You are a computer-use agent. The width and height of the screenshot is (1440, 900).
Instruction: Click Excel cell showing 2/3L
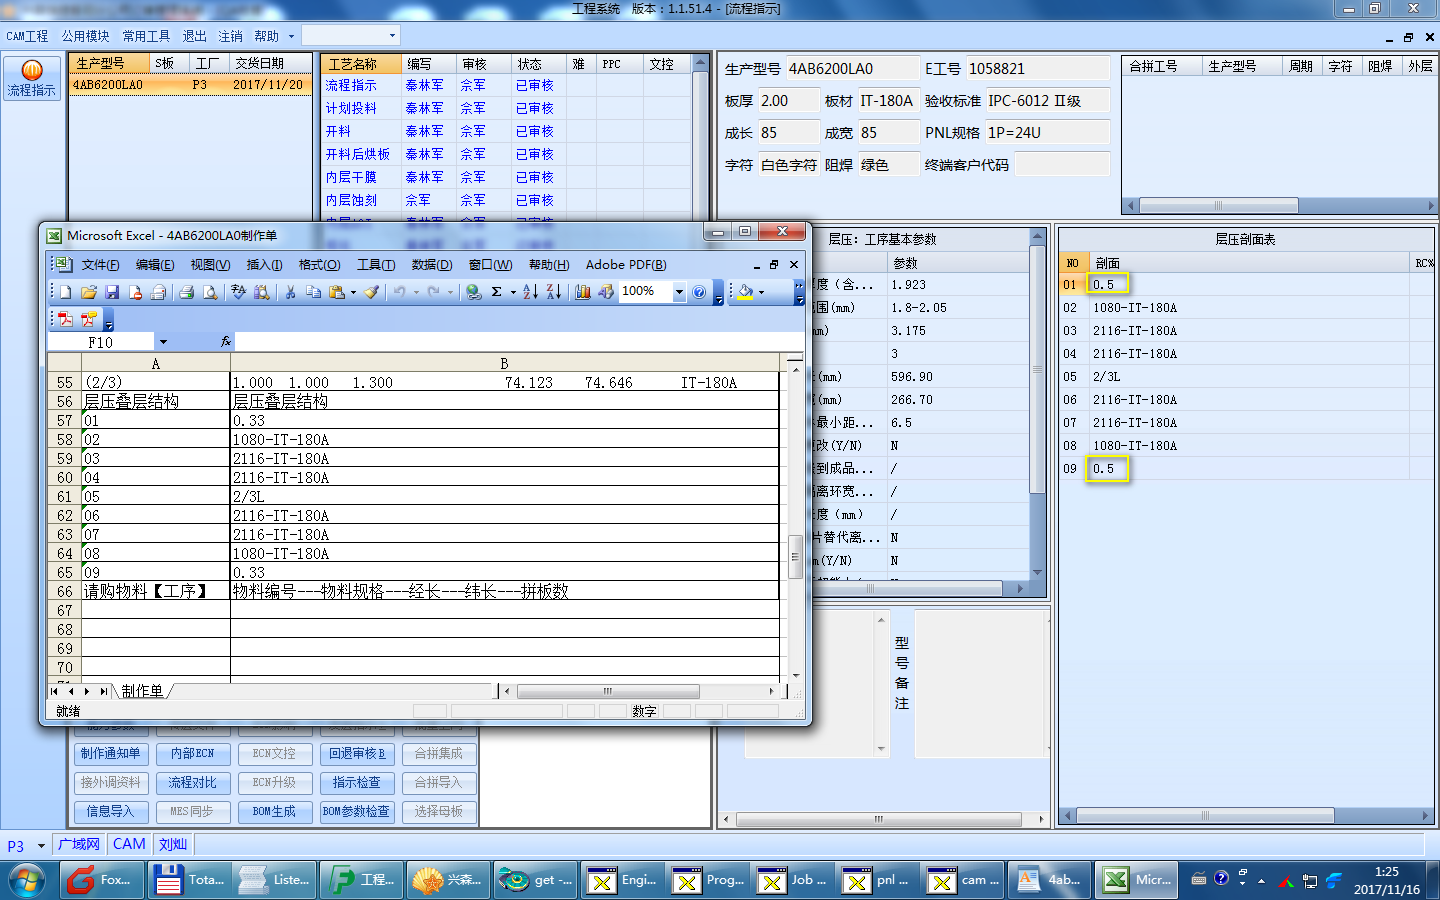click(x=504, y=497)
